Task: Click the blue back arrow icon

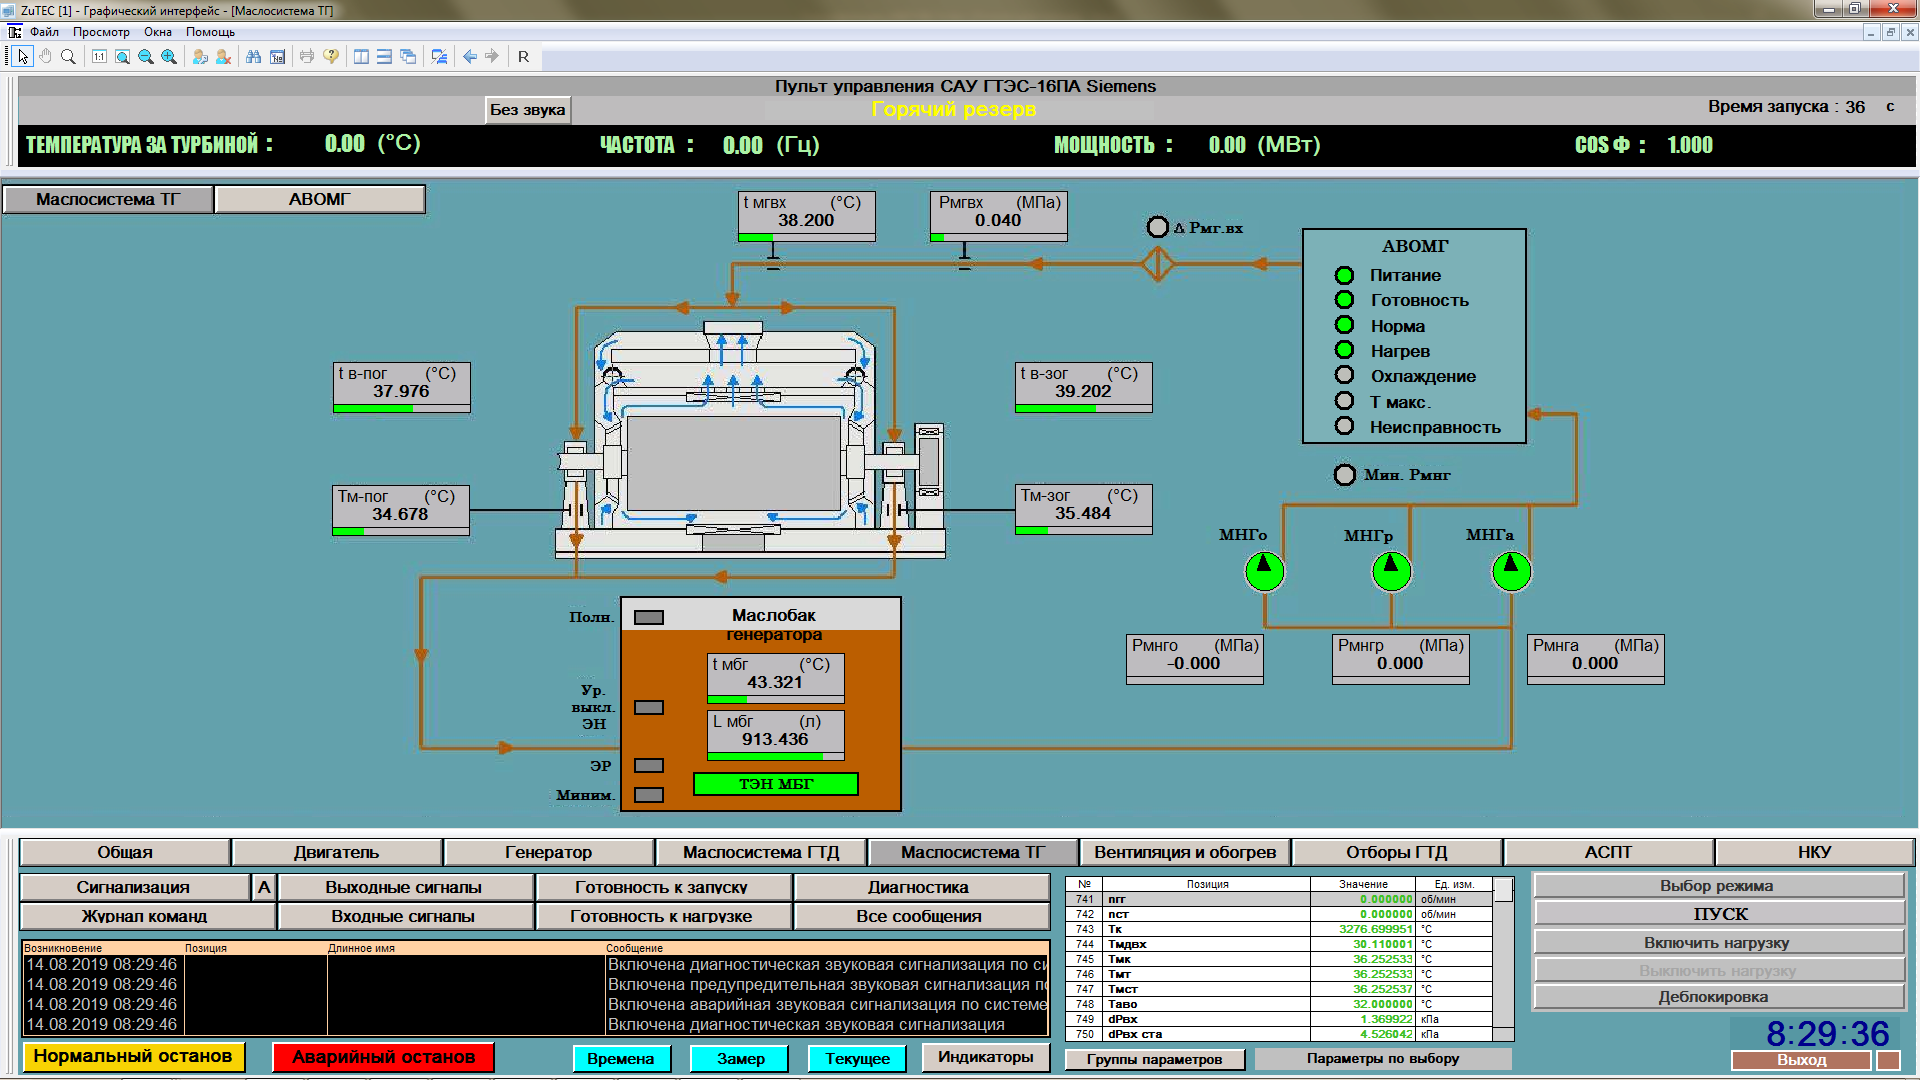Action: pyautogui.click(x=469, y=57)
